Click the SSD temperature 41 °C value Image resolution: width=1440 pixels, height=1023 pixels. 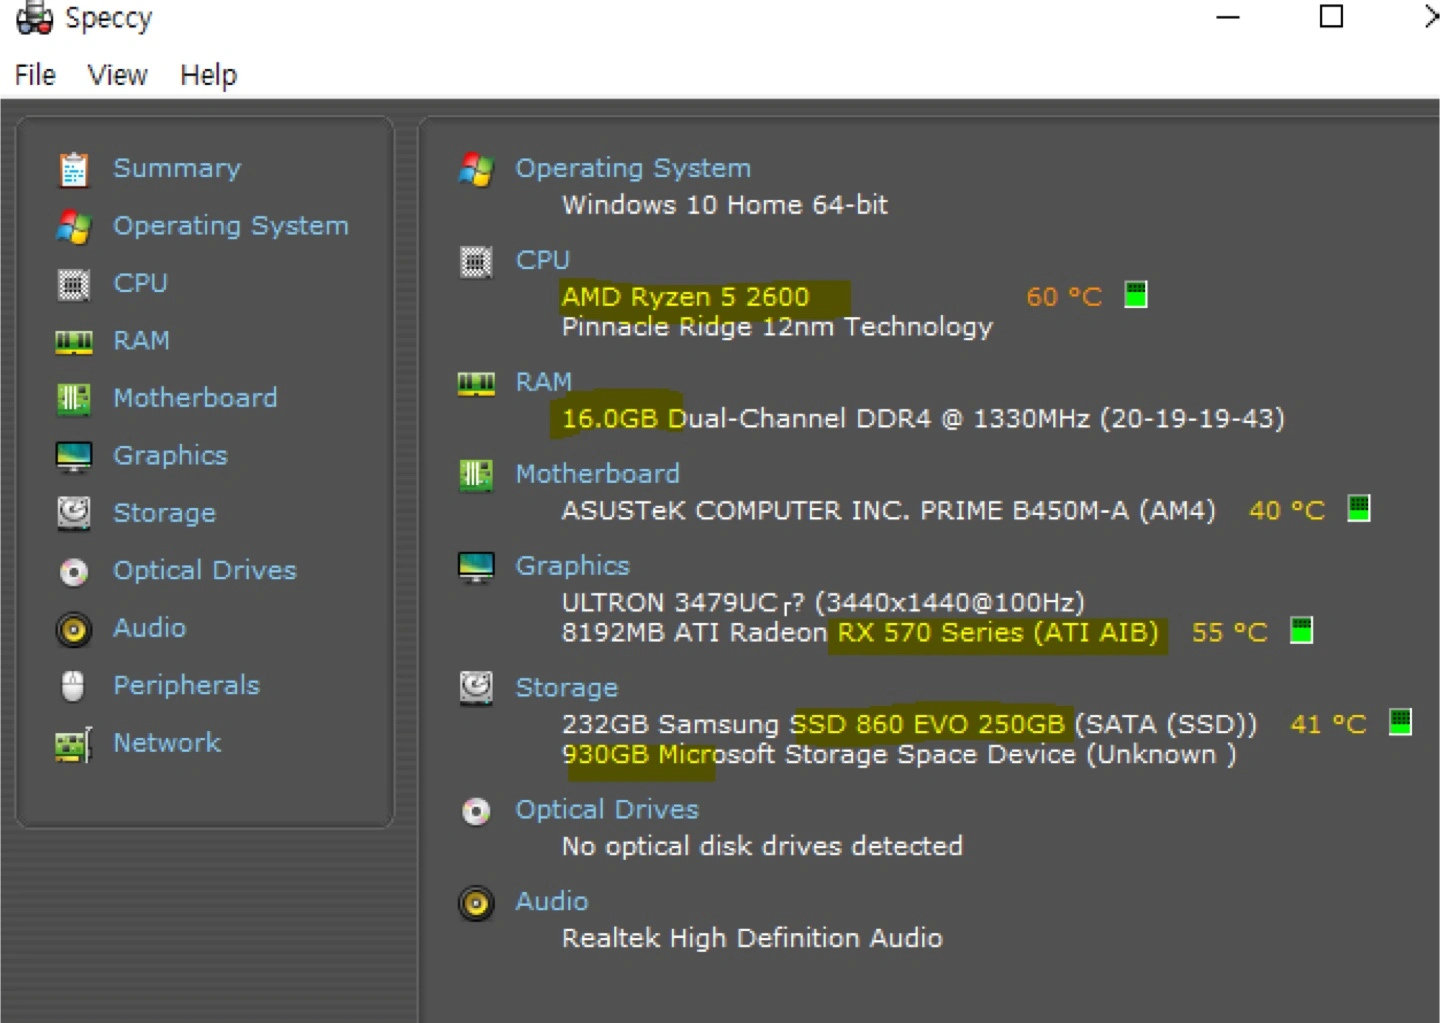[x=1328, y=724]
